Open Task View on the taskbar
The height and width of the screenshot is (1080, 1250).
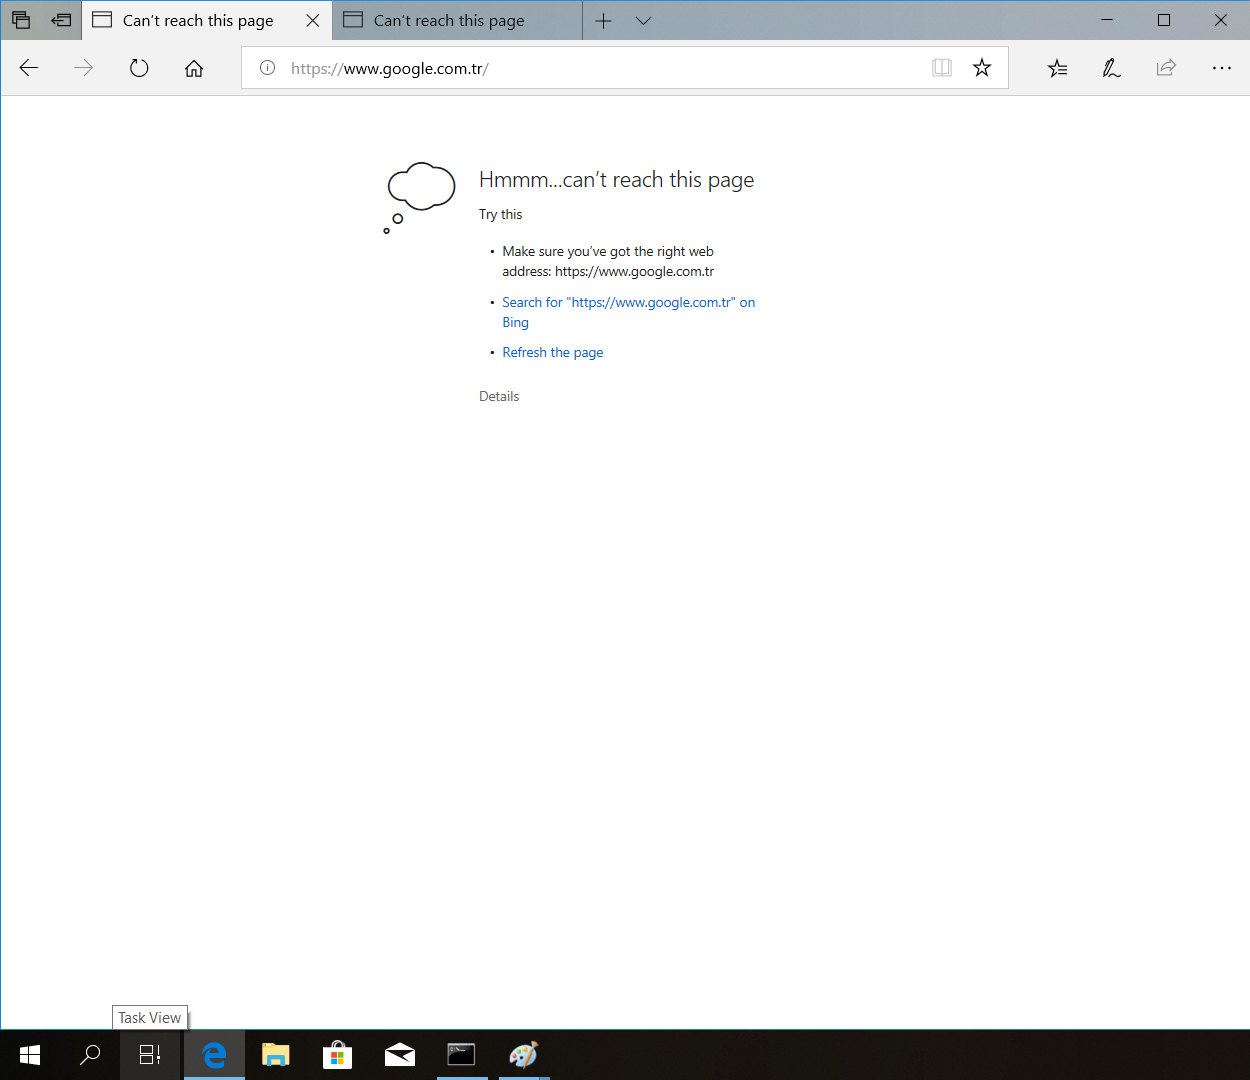150,1055
